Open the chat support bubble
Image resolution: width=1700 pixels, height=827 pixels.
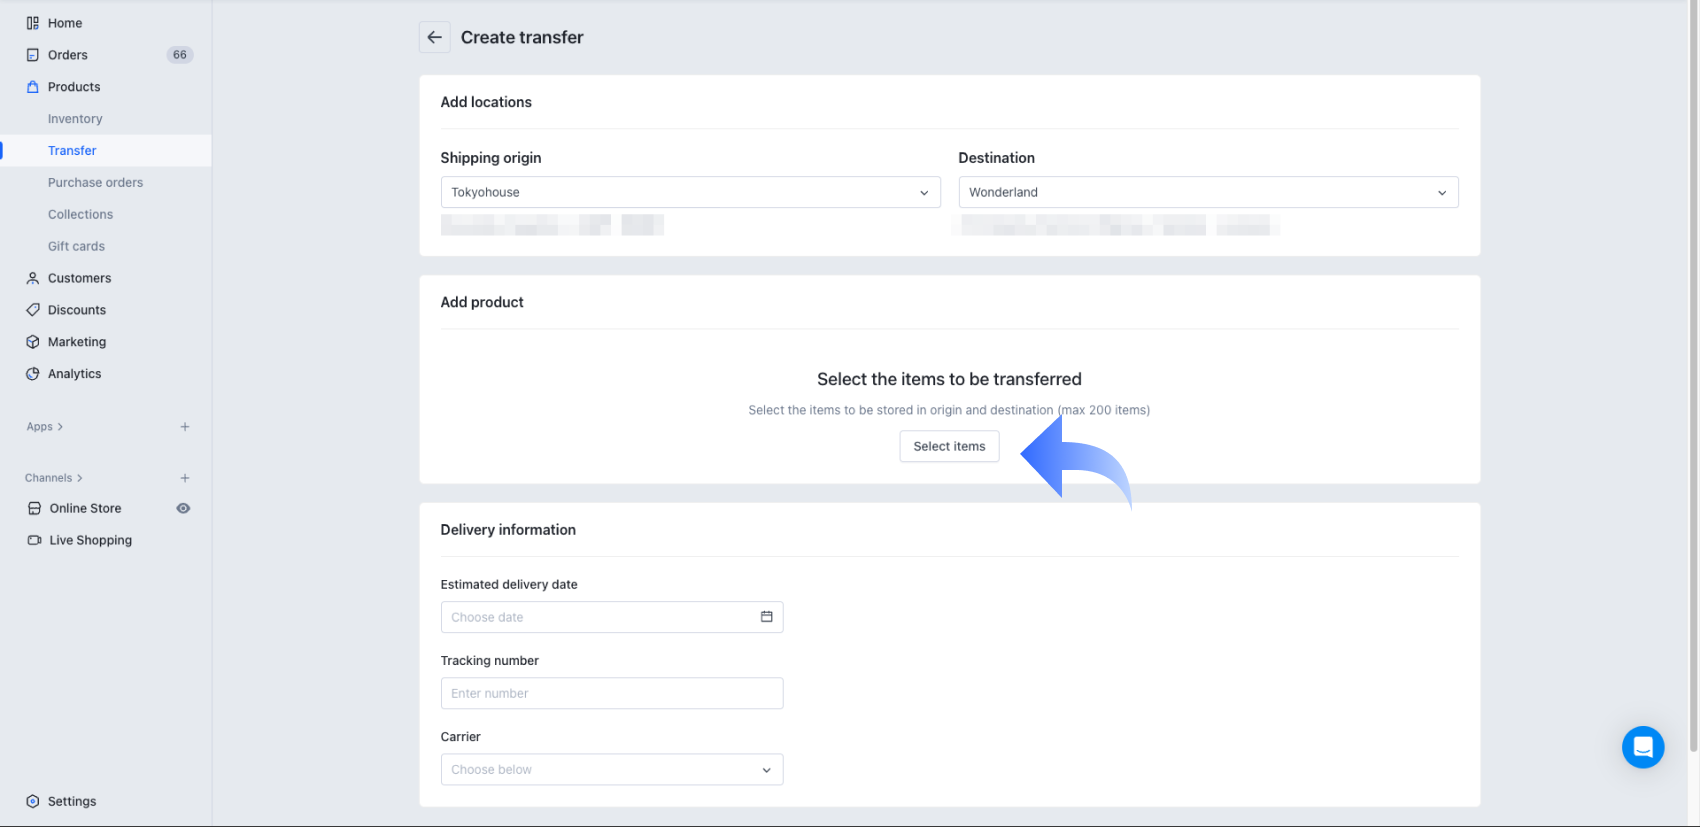[x=1642, y=747]
